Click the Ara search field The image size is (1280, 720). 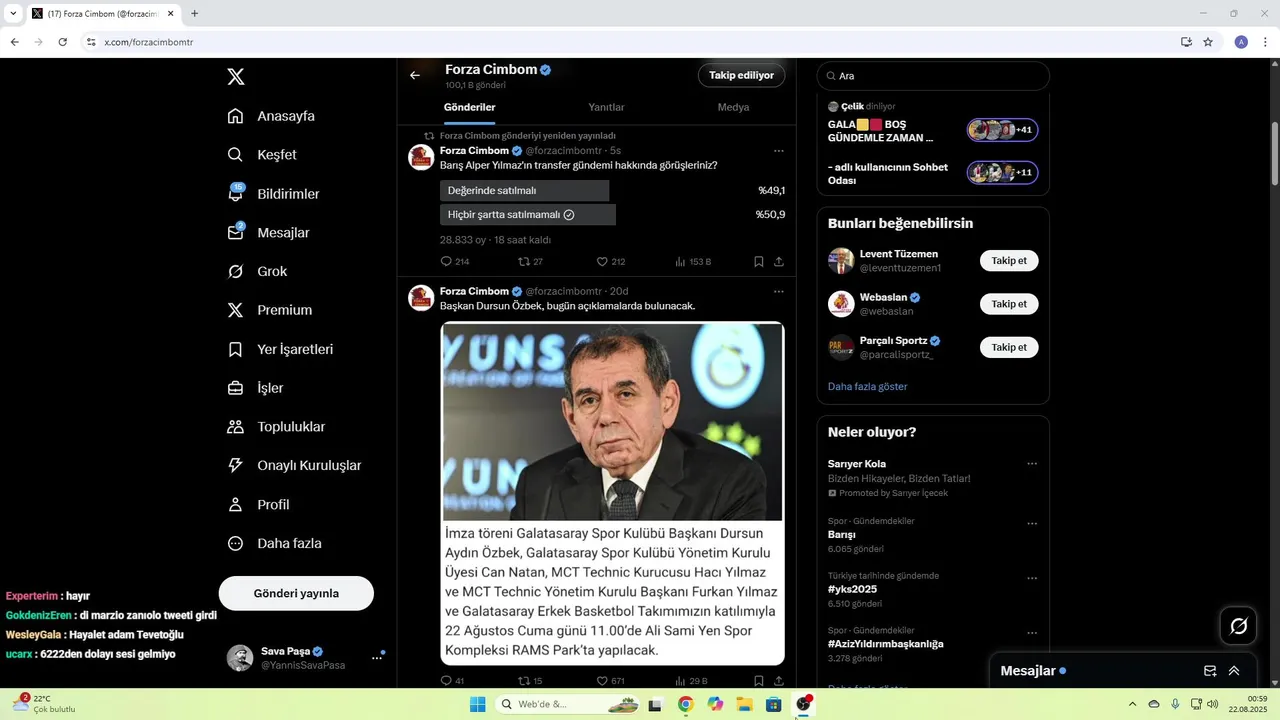[933, 76]
